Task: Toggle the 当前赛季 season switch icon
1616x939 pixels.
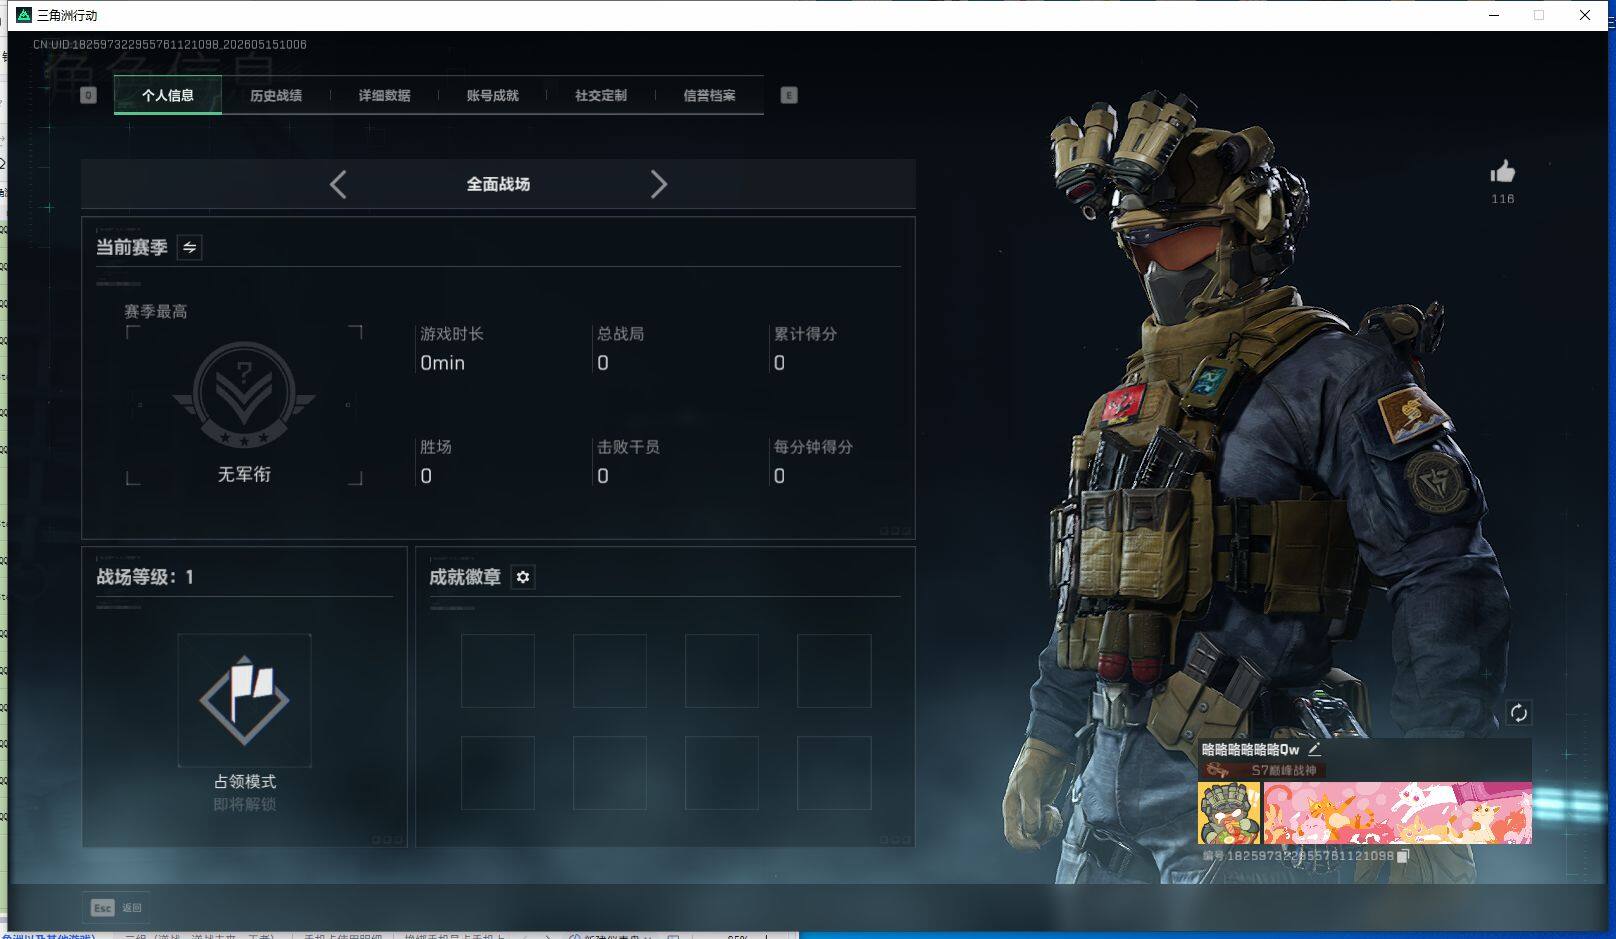Action: [x=189, y=247]
